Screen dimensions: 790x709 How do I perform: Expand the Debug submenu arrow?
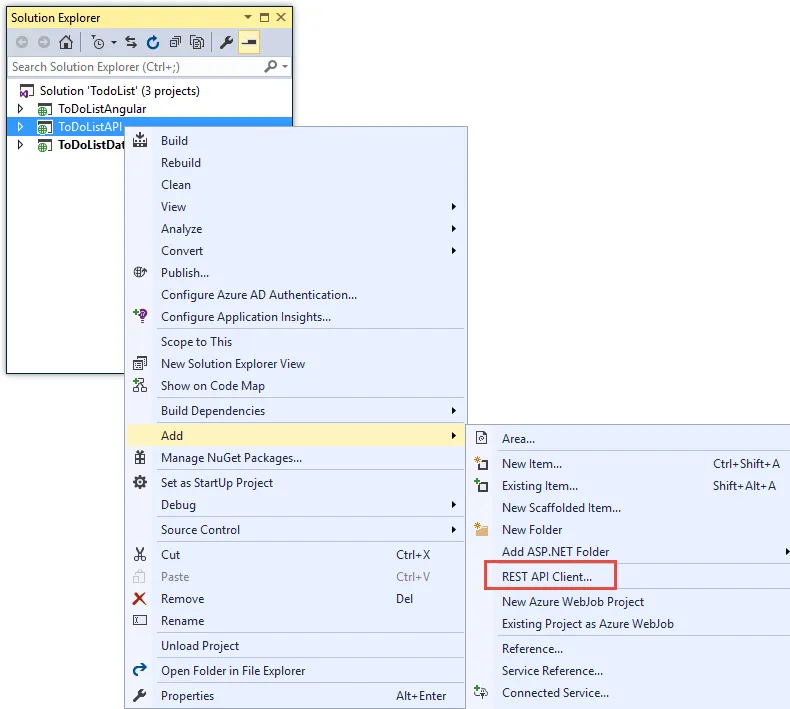click(x=453, y=504)
